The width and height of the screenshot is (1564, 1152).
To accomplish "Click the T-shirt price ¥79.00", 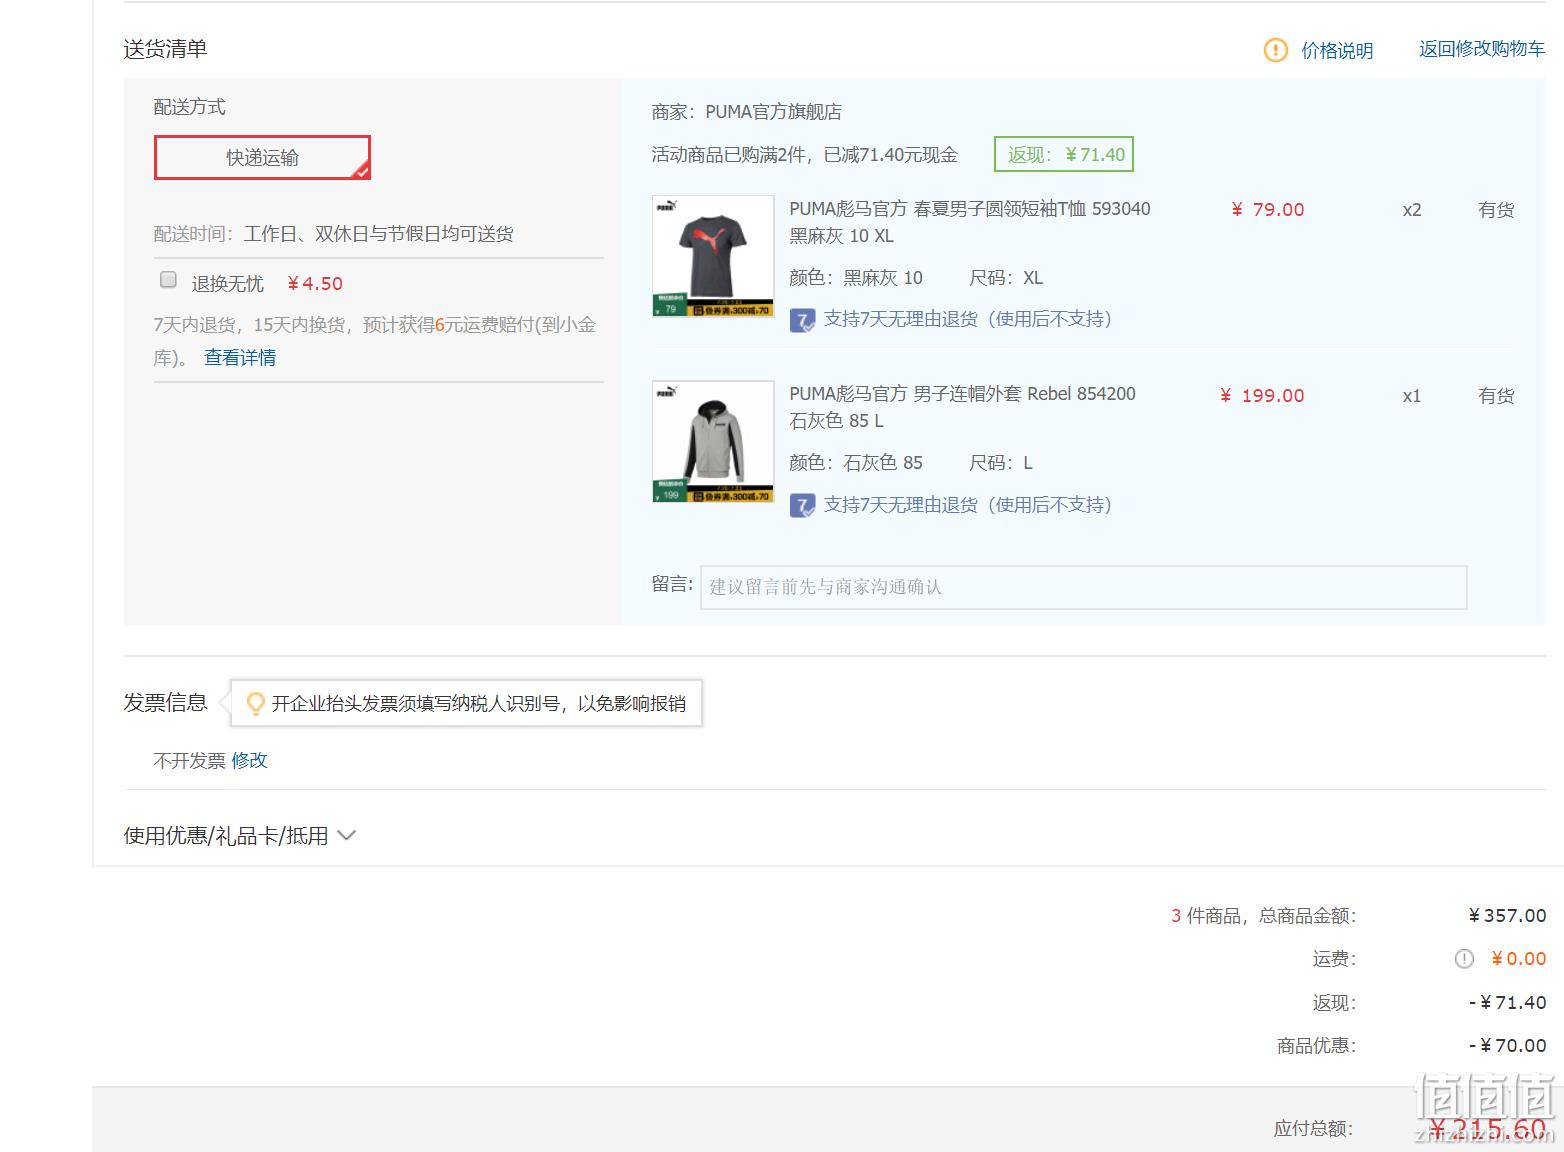I will (x=1267, y=210).
